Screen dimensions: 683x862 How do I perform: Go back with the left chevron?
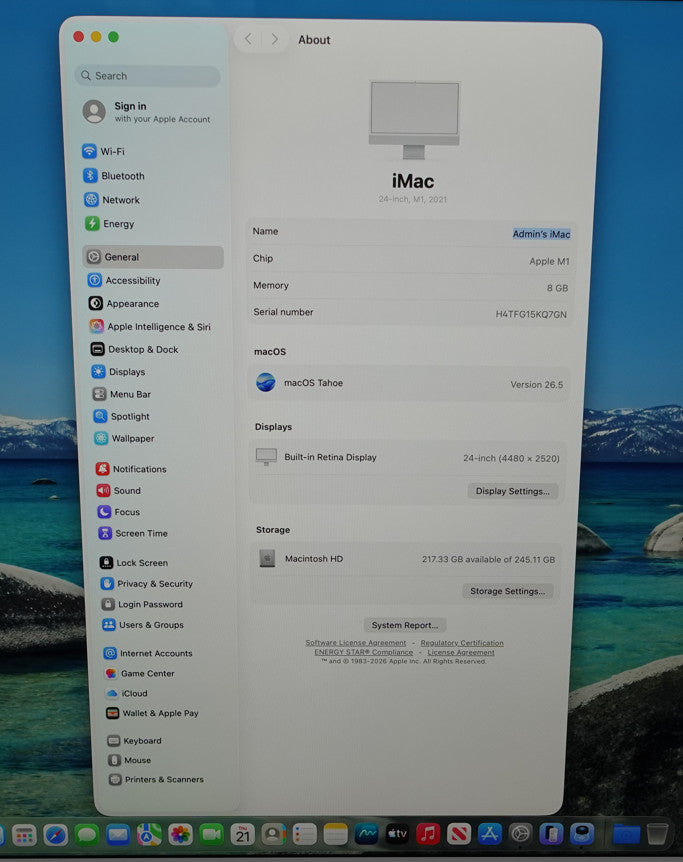(249, 39)
